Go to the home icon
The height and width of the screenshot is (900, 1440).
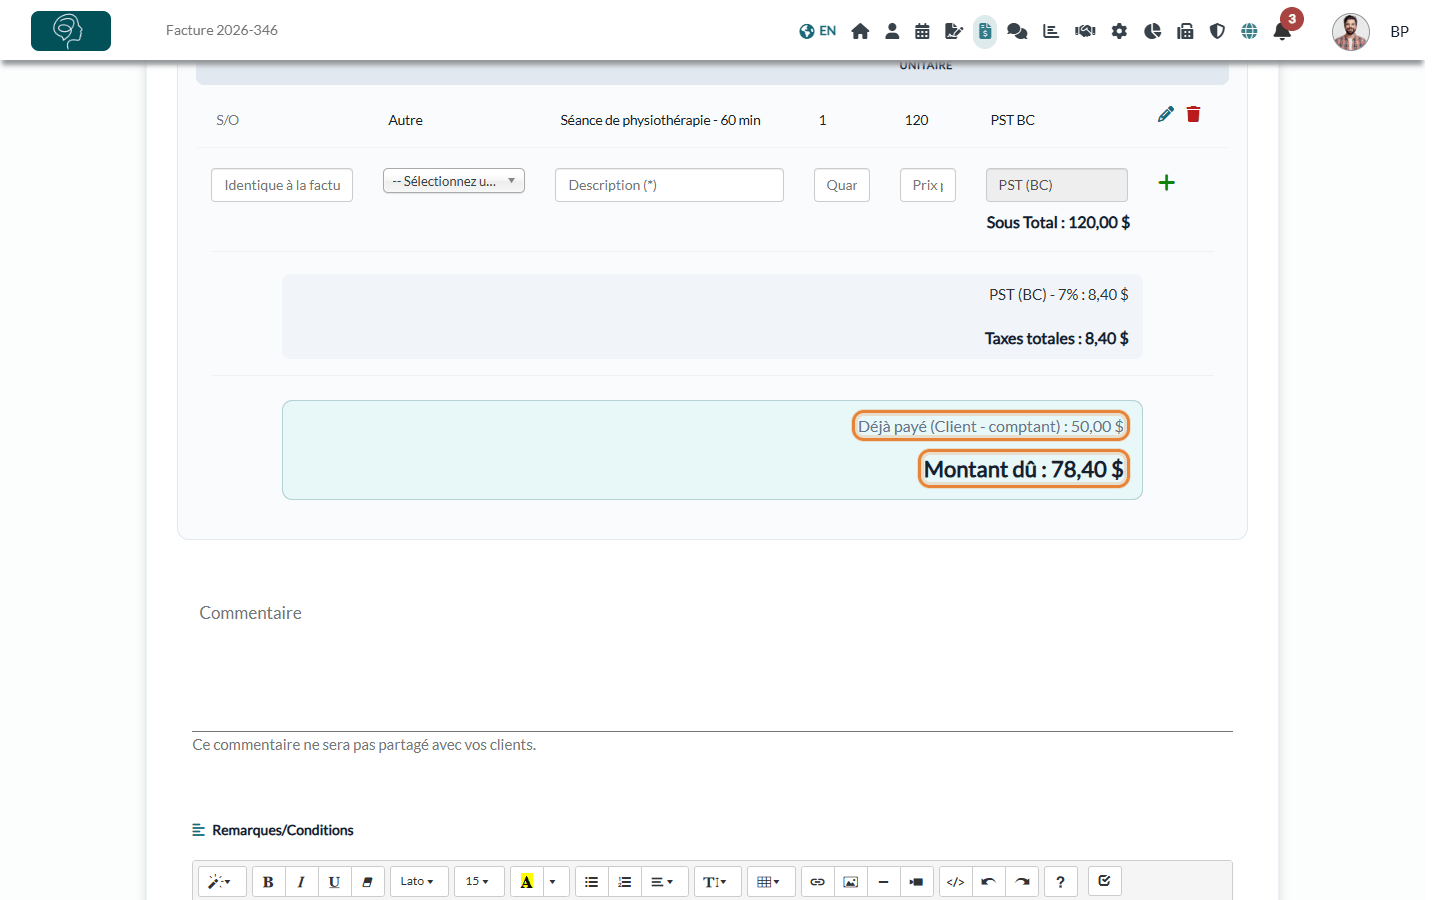click(x=860, y=31)
